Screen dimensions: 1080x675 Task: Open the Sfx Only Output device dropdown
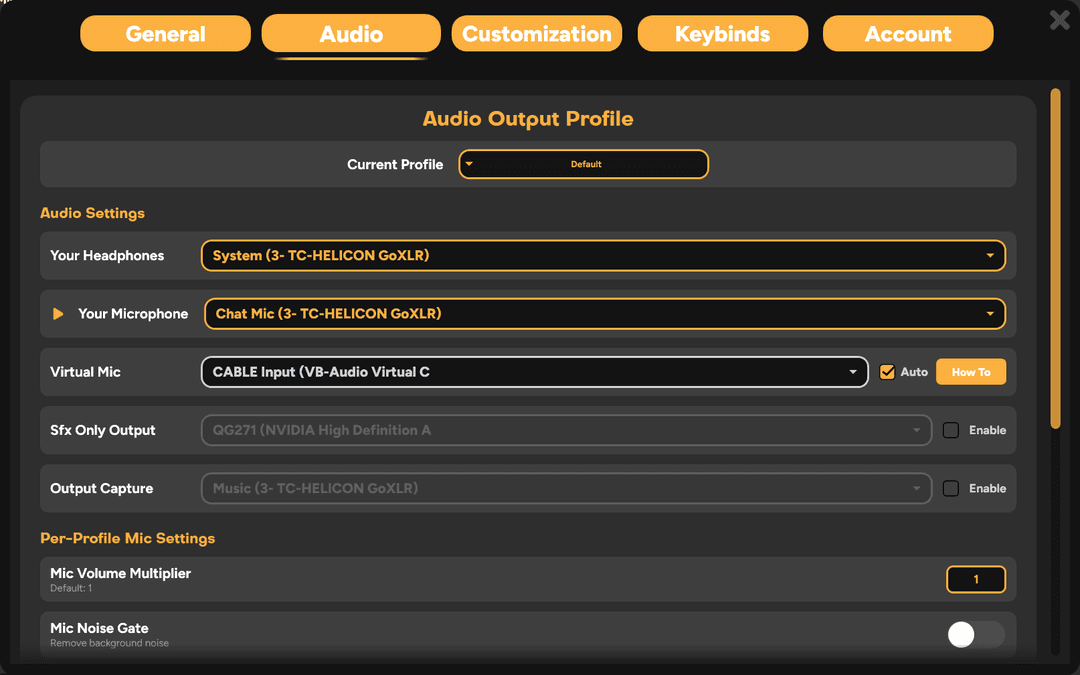click(566, 430)
